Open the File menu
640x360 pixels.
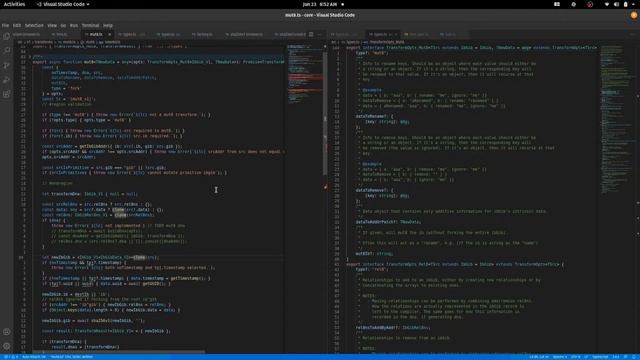coord(5,25)
